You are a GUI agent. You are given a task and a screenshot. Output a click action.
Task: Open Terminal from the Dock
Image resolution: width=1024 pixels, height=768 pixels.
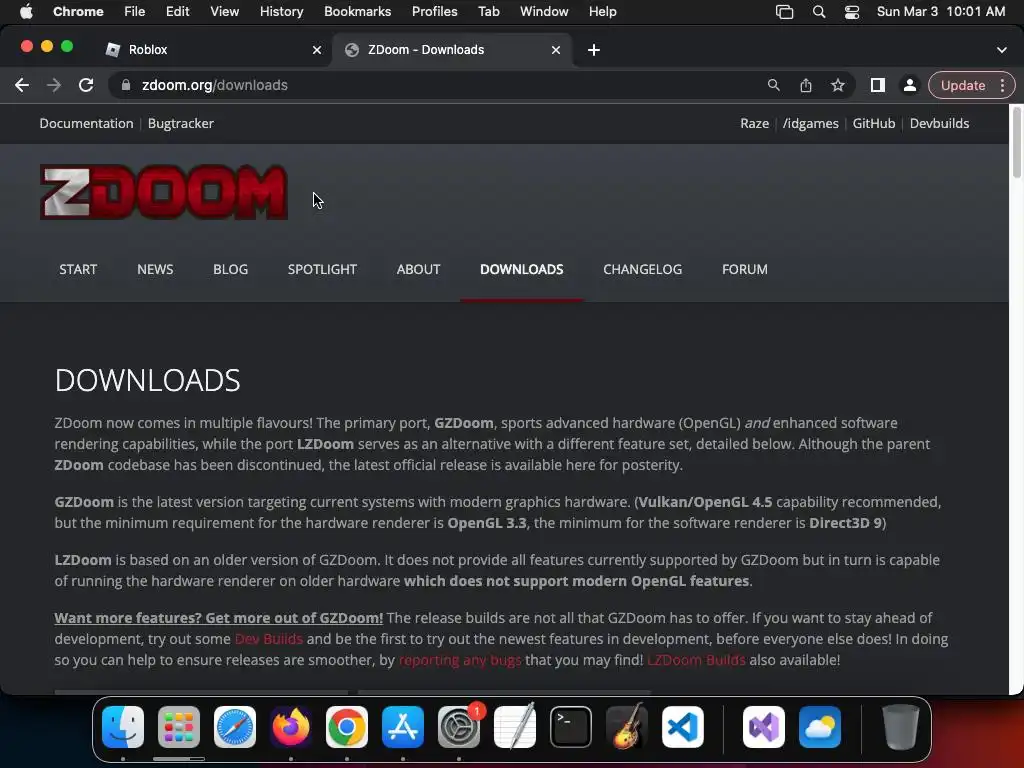coord(571,727)
